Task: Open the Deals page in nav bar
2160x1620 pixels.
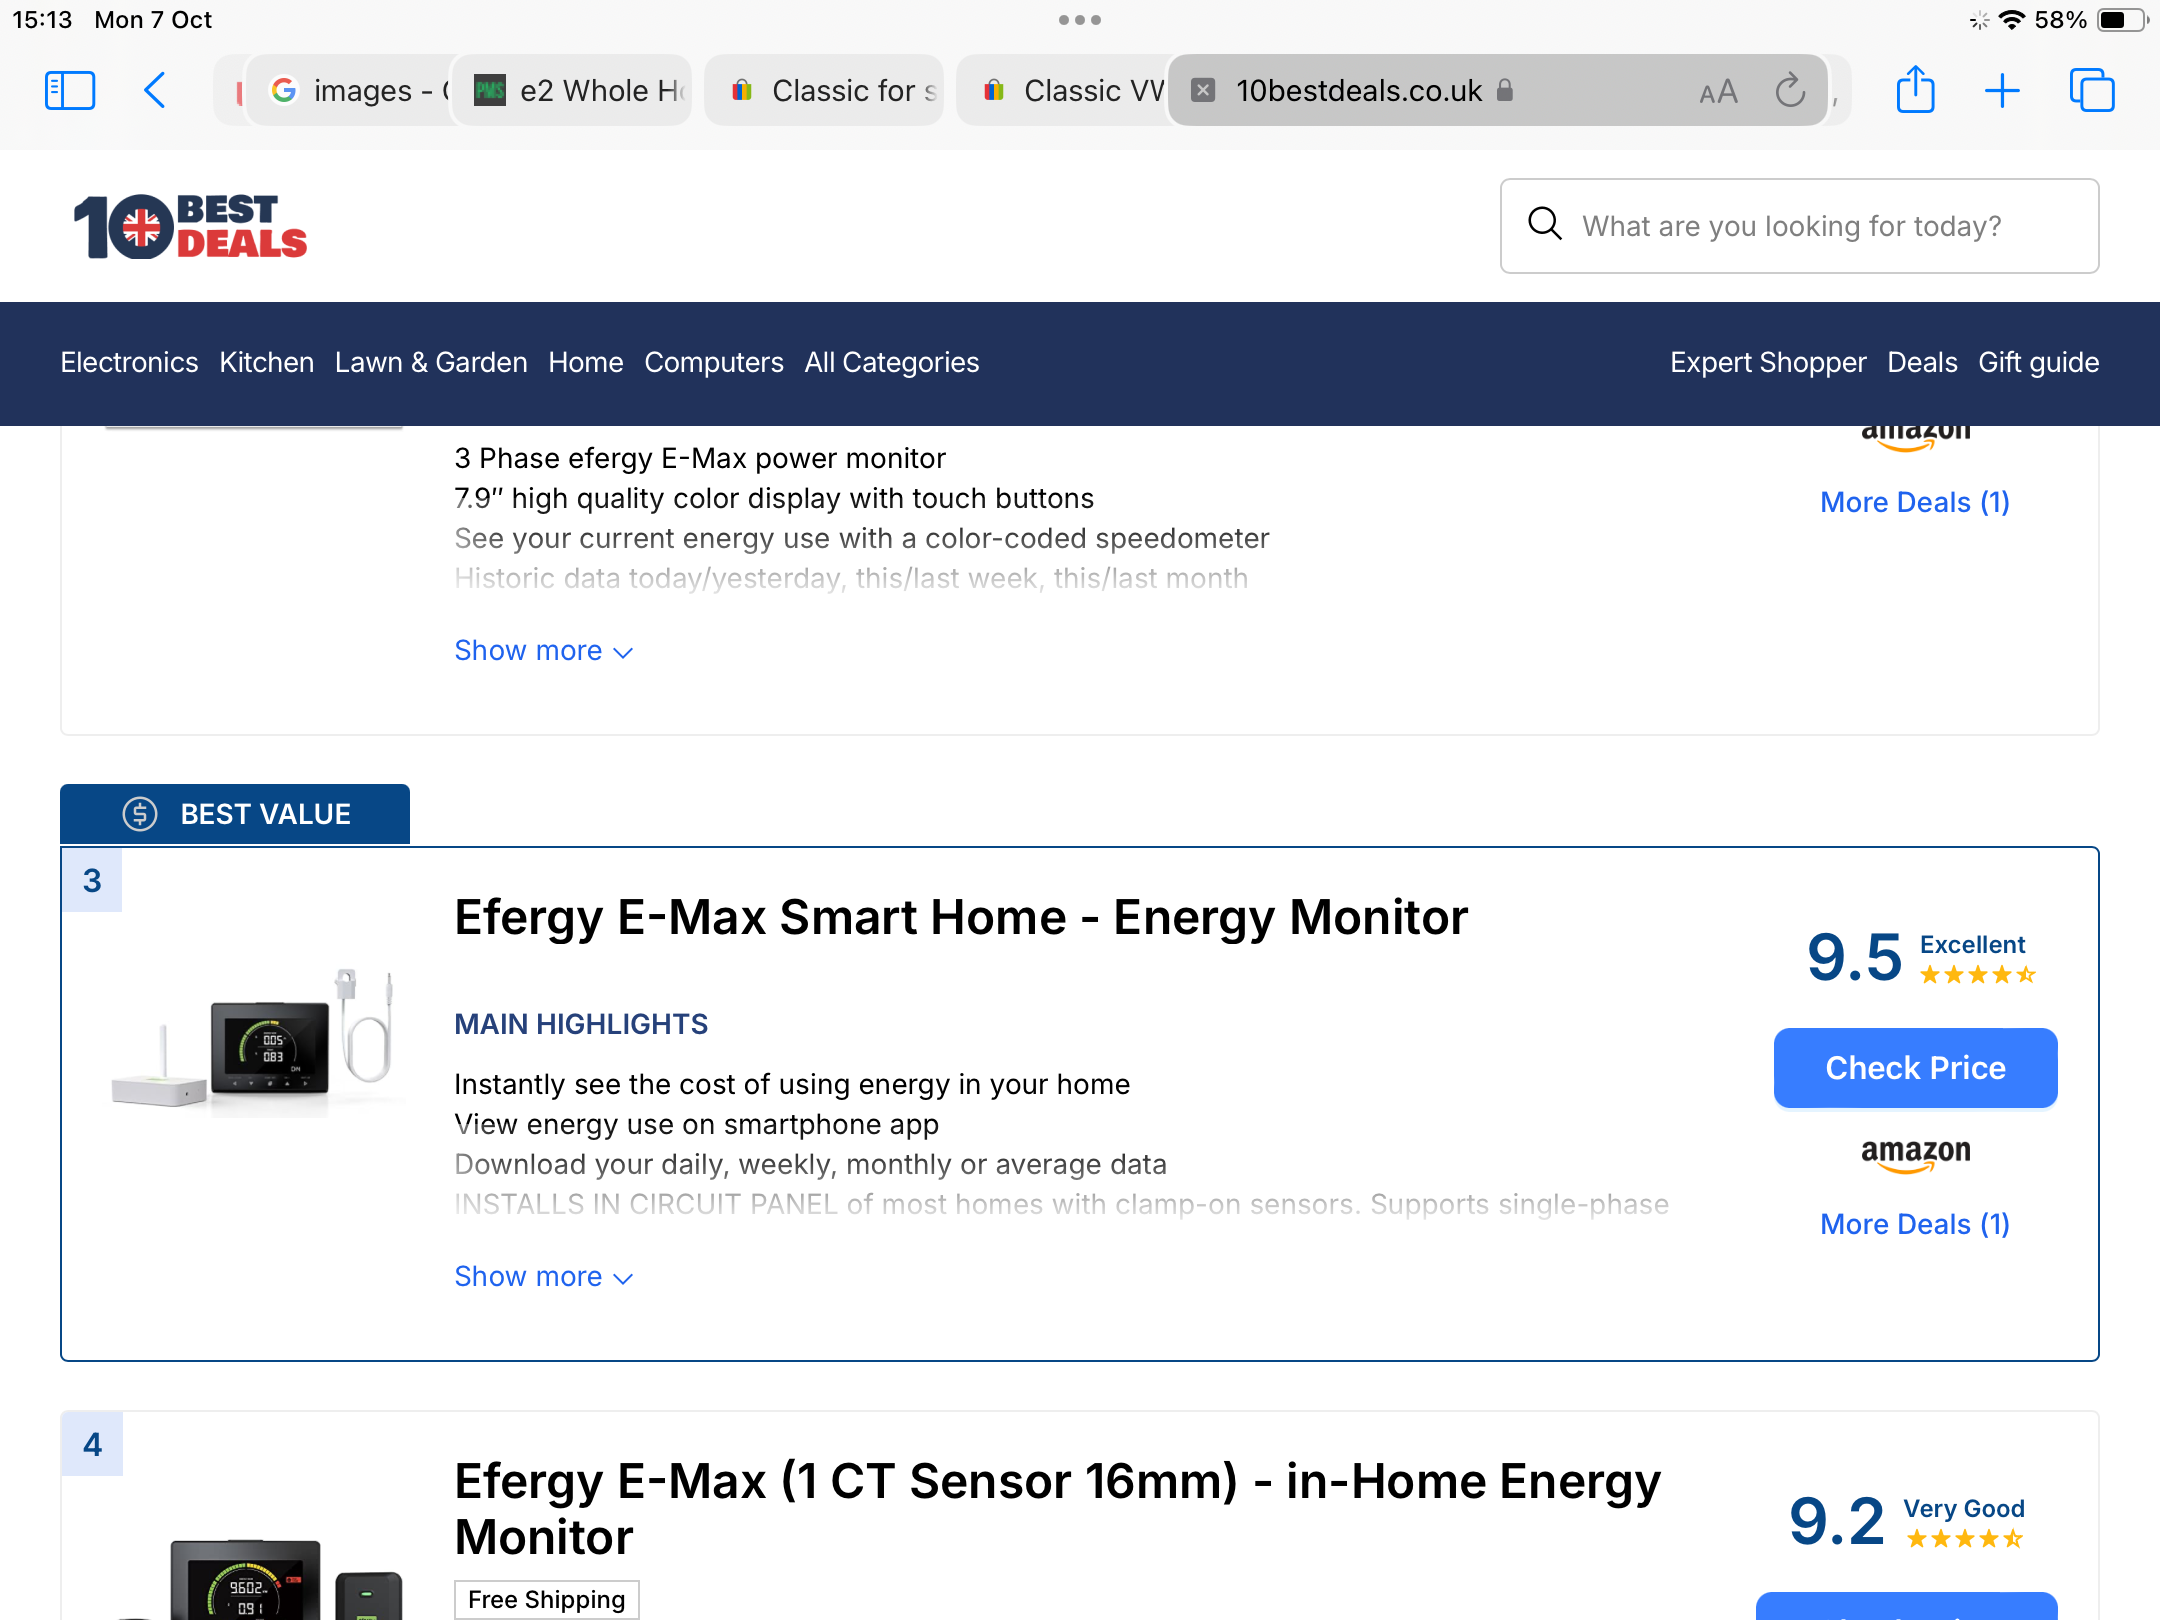Action: tap(1922, 362)
